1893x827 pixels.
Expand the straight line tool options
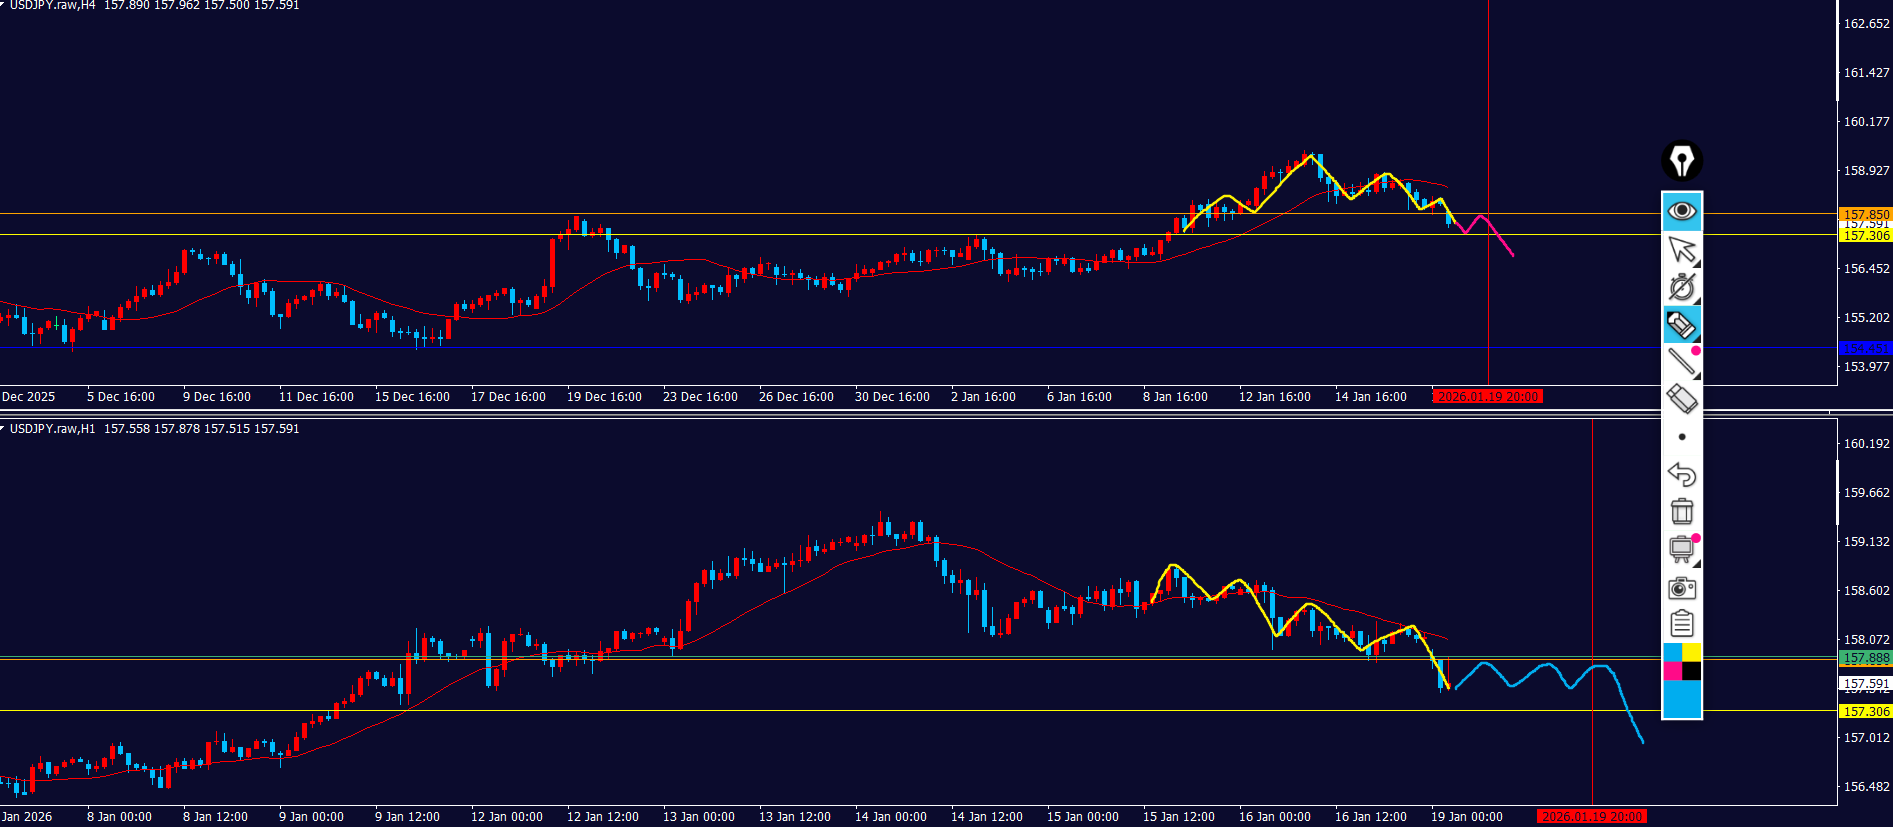pyautogui.click(x=1682, y=362)
